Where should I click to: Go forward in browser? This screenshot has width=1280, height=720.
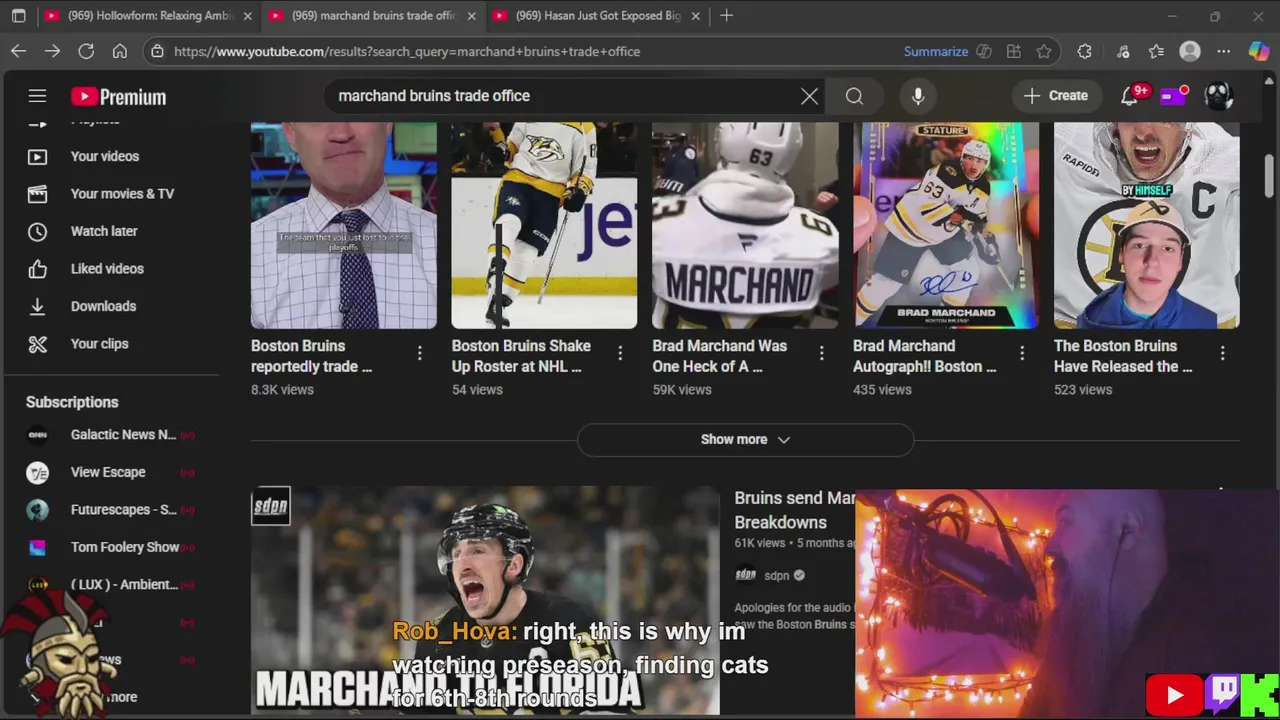pyautogui.click(x=53, y=51)
